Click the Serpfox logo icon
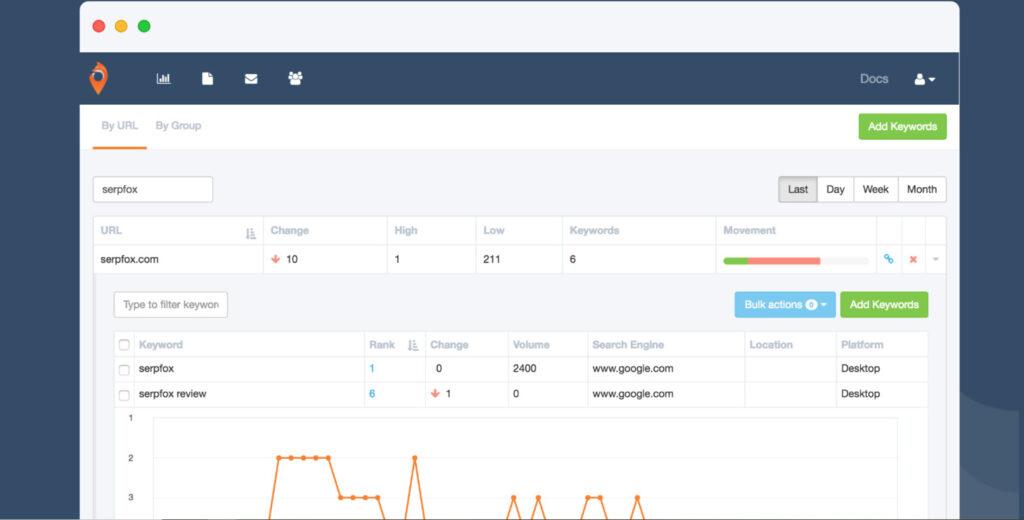This screenshot has height=520, width=1024. point(98,79)
